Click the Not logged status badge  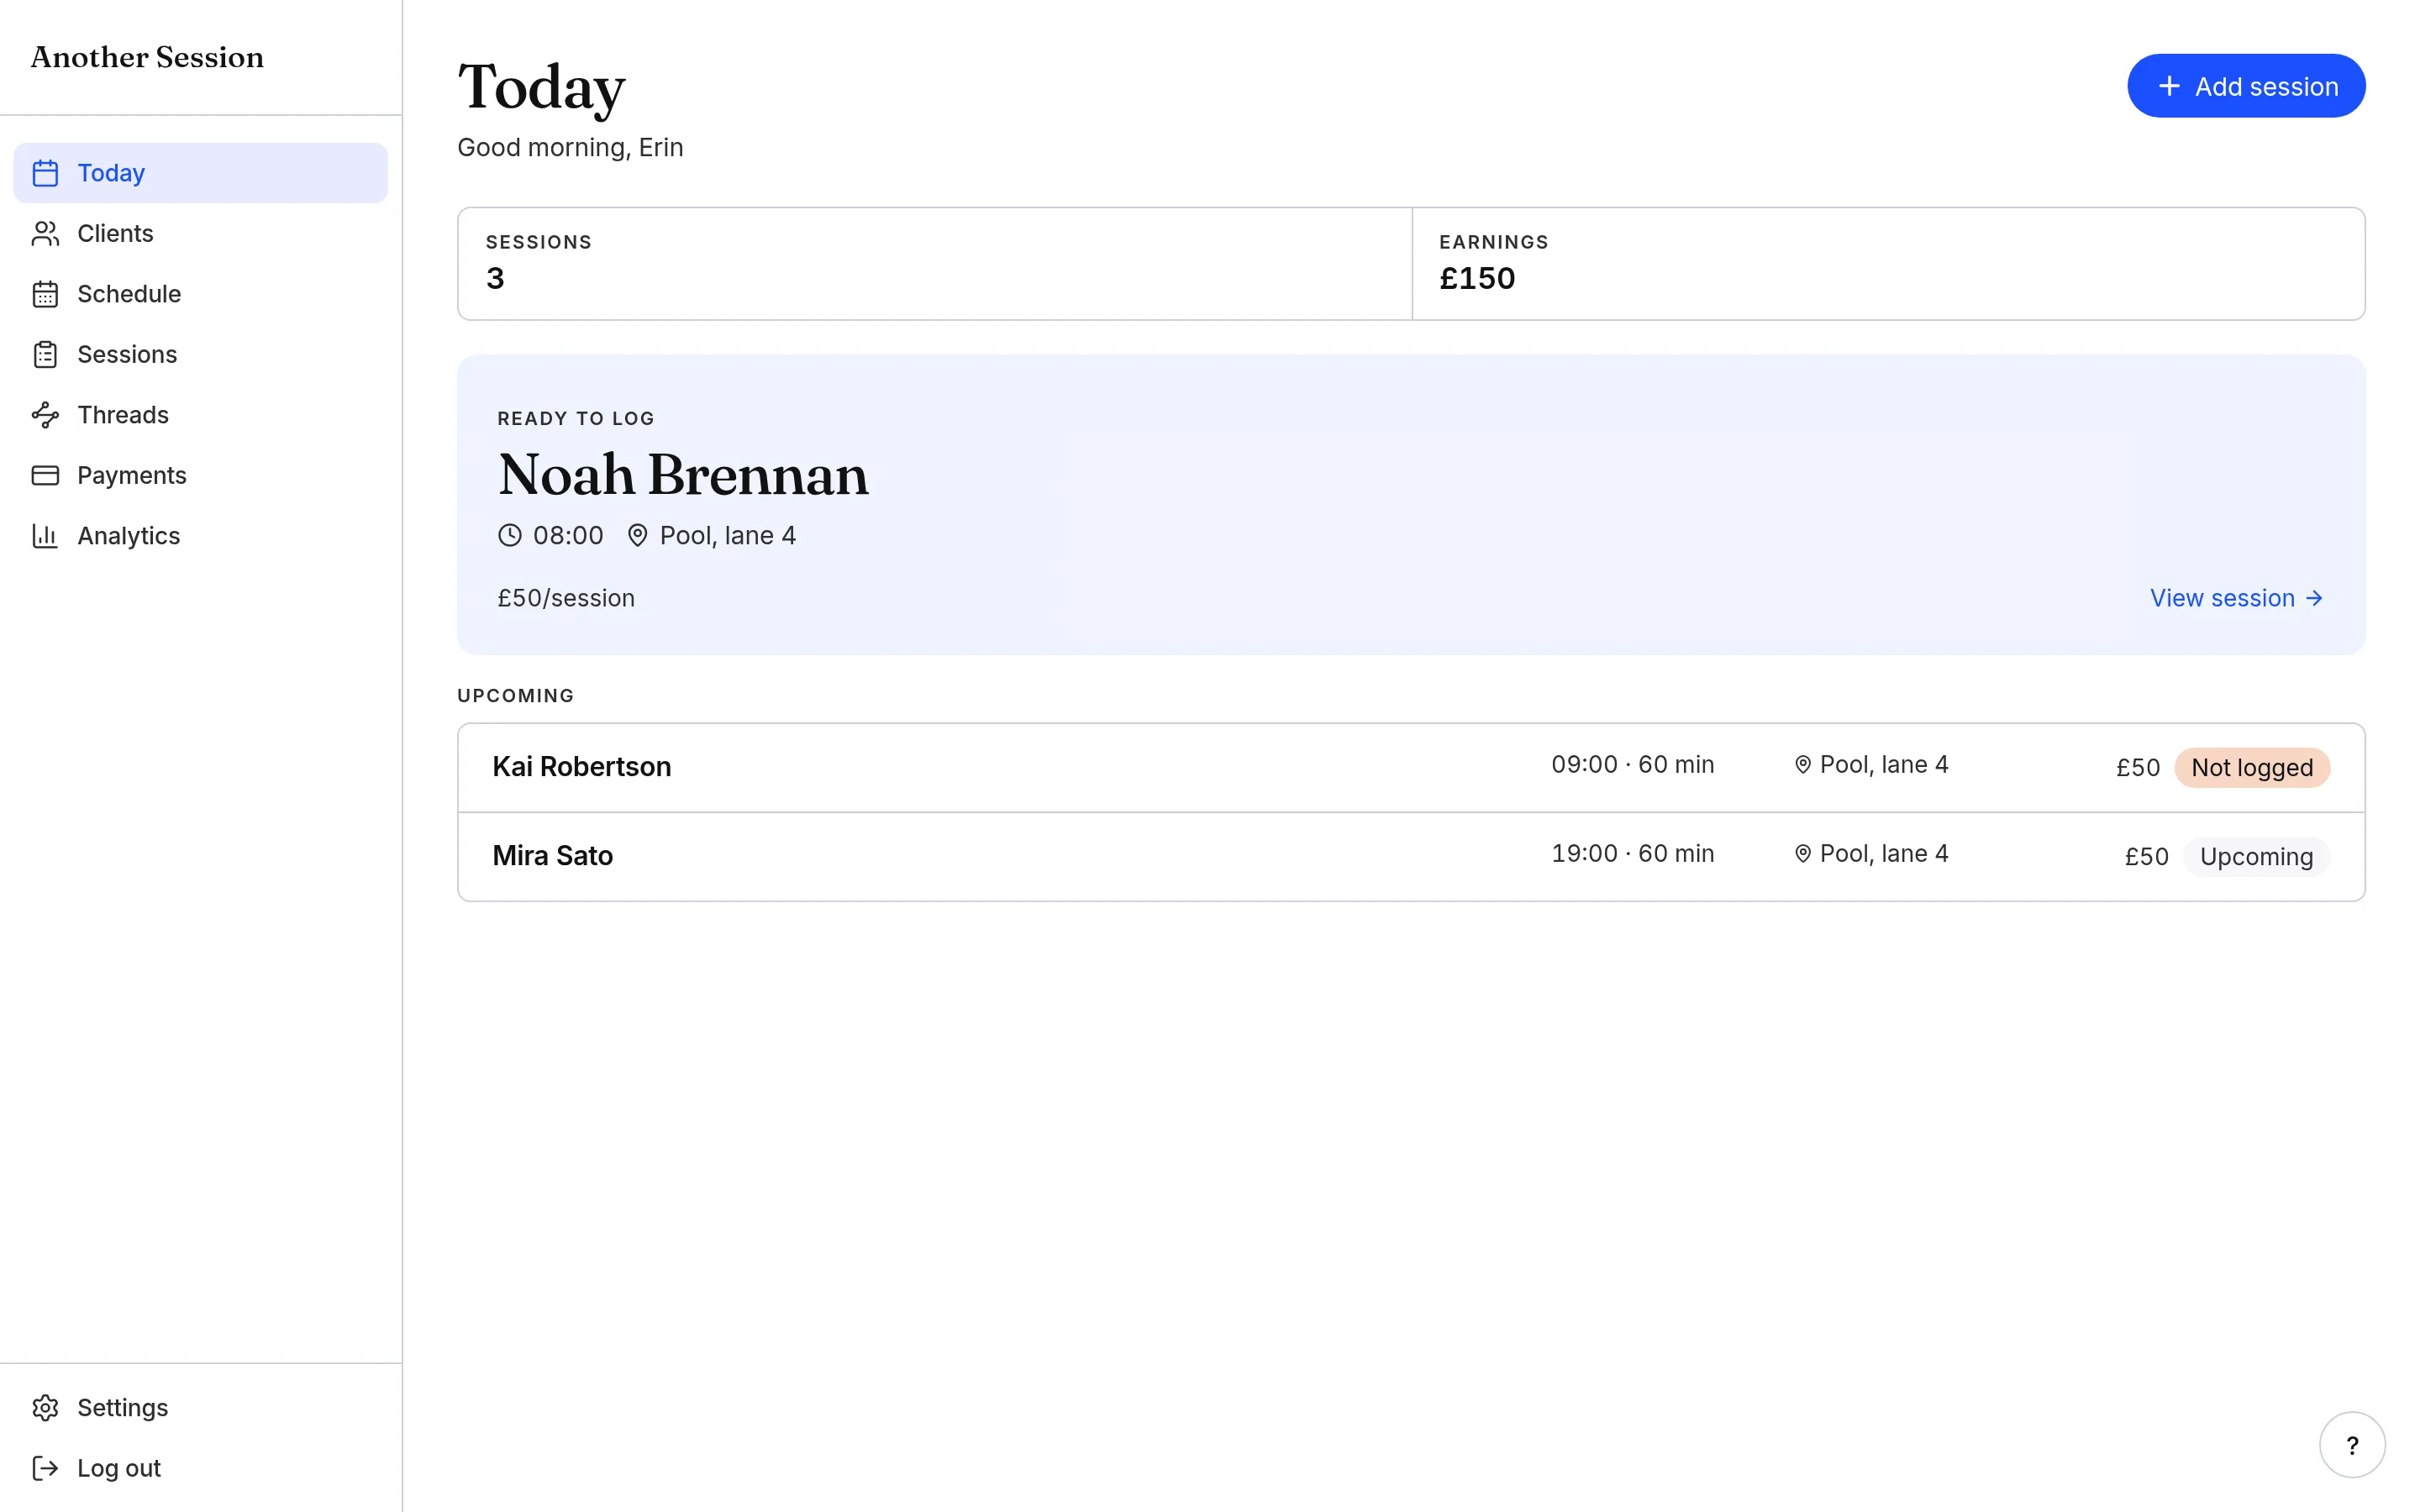pos(2252,767)
